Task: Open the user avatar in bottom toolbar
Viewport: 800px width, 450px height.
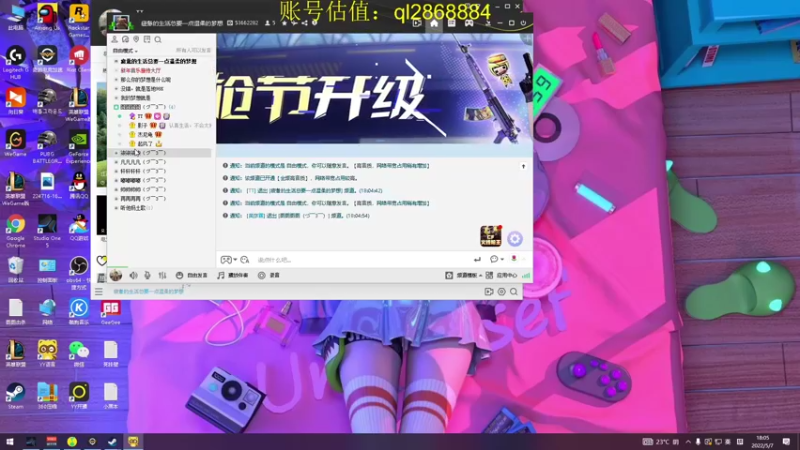Action: pyautogui.click(x=116, y=276)
